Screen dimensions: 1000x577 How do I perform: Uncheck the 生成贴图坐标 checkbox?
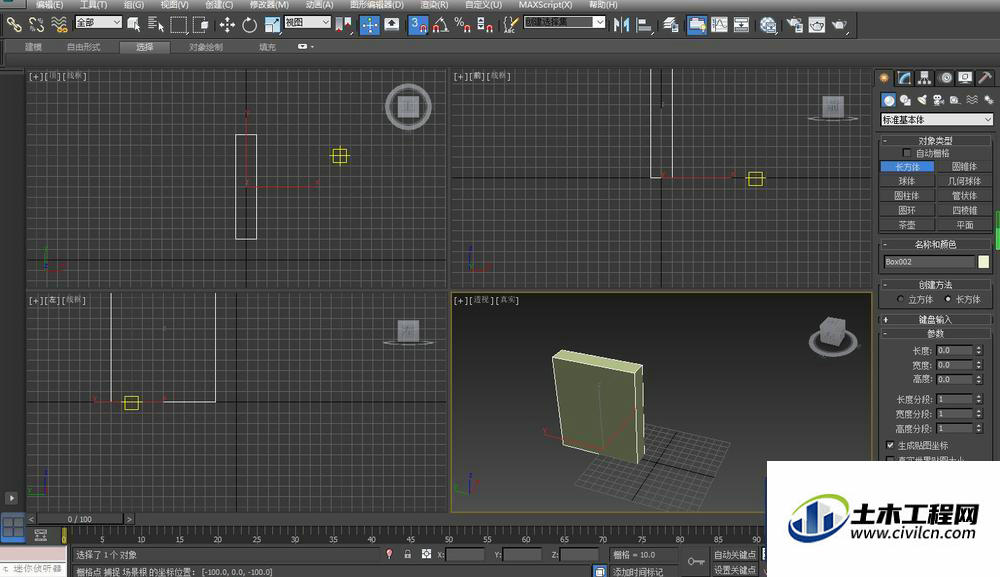click(x=890, y=445)
